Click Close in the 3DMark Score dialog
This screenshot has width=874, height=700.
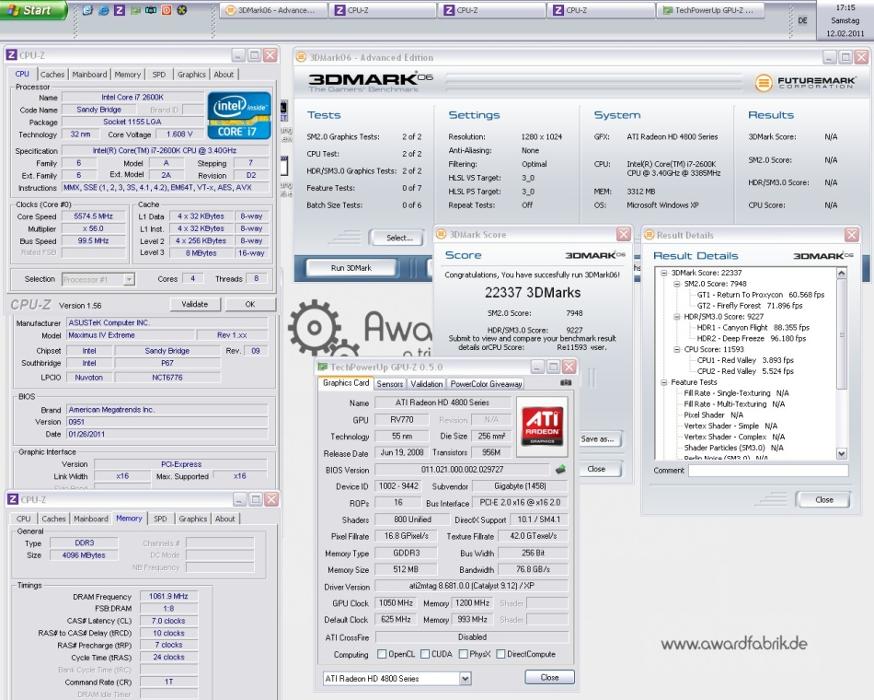pos(596,469)
